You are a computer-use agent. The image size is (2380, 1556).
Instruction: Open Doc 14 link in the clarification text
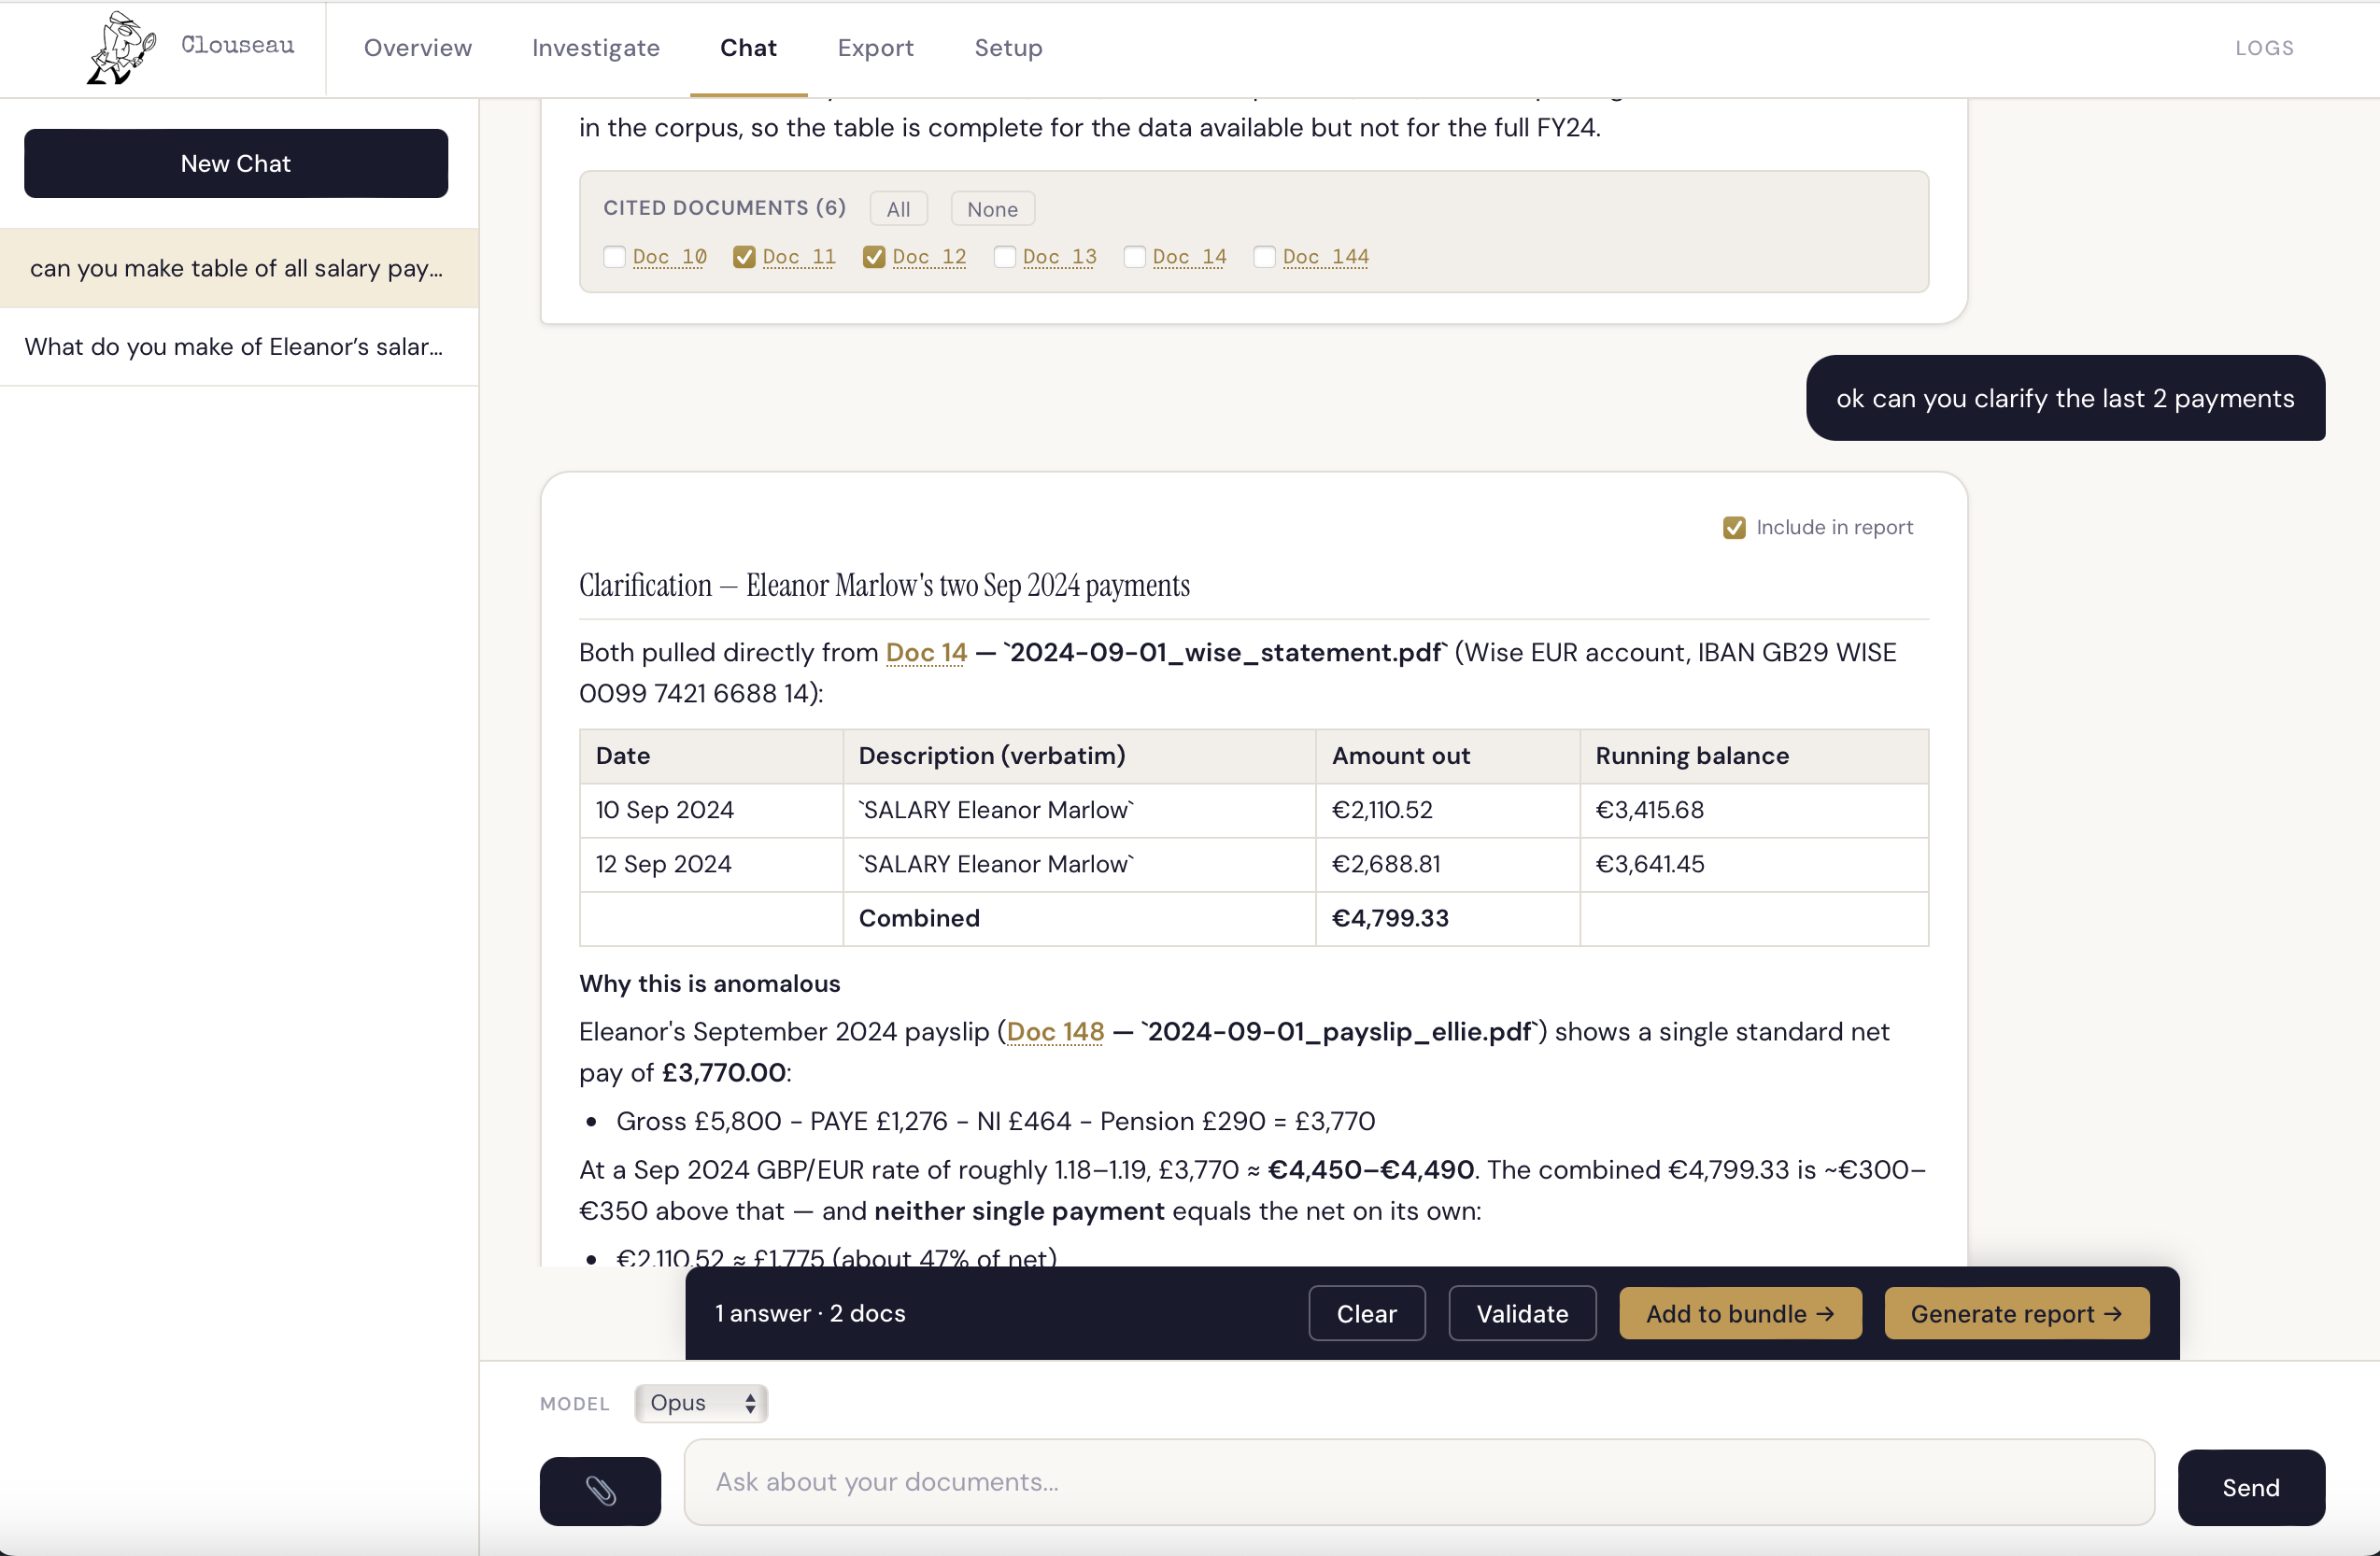coord(926,652)
